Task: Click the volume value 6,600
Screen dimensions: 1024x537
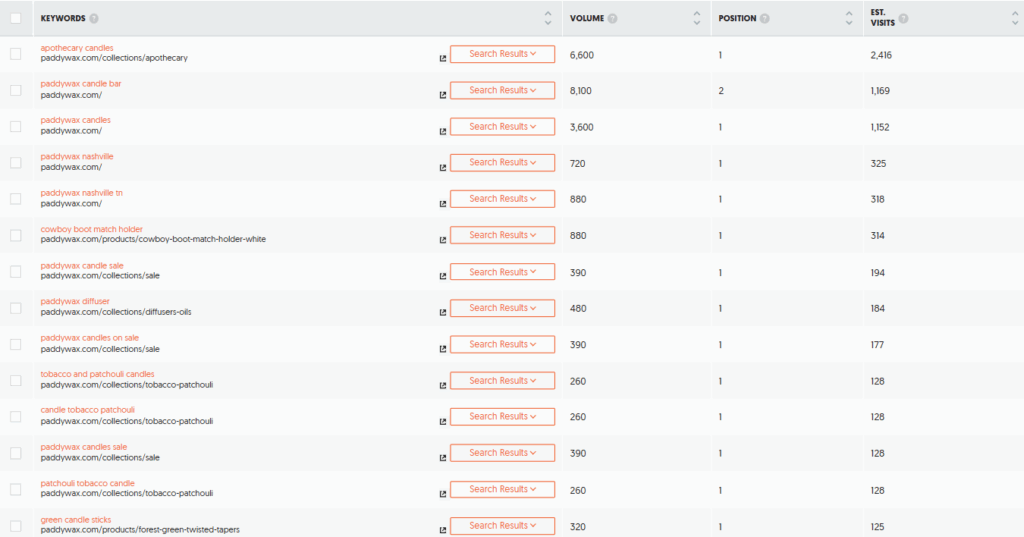Action: 582,55
